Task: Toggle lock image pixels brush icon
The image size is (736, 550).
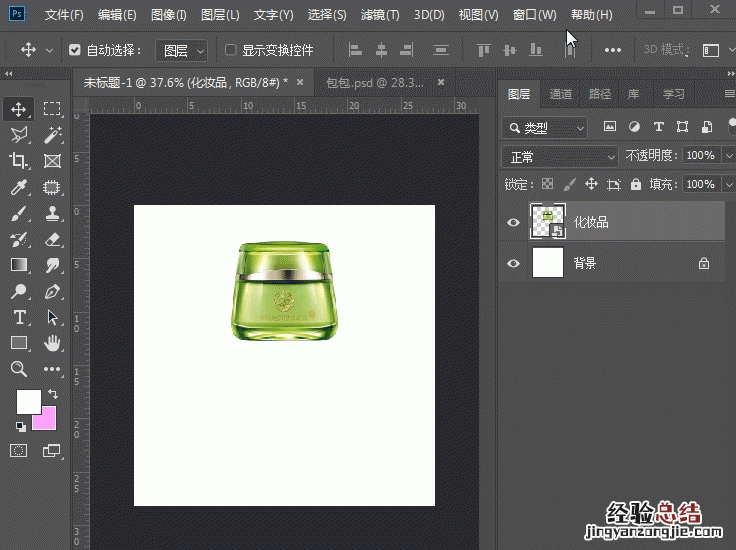Action: tap(569, 184)
